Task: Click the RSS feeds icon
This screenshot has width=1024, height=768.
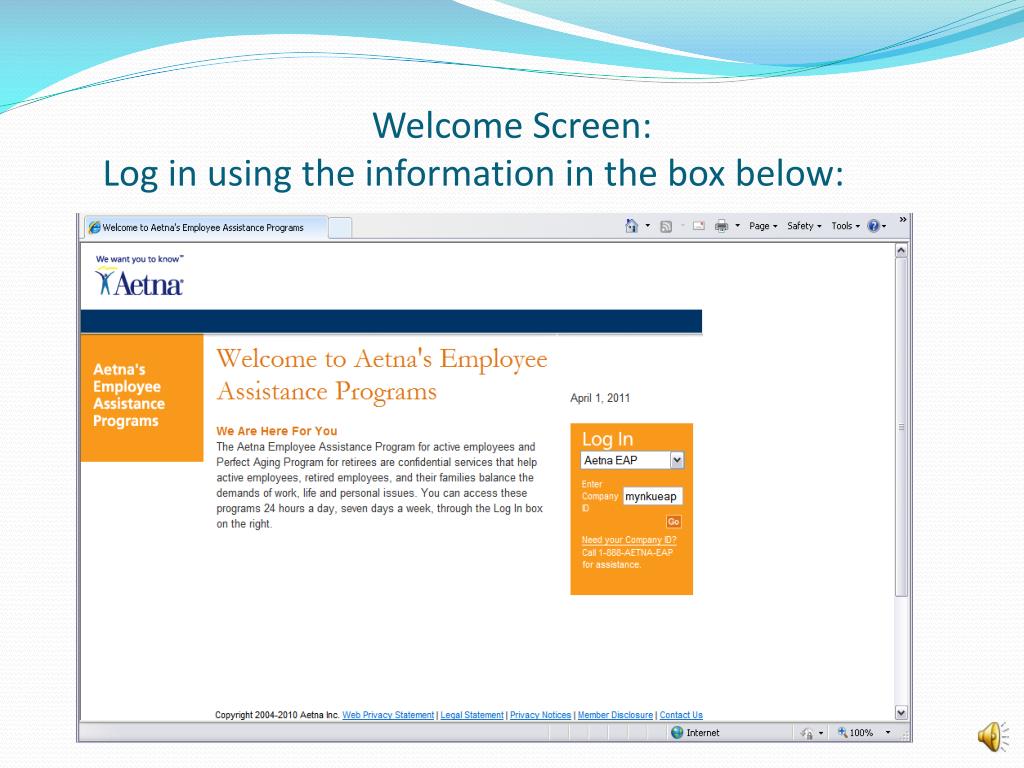Action: 666,227
